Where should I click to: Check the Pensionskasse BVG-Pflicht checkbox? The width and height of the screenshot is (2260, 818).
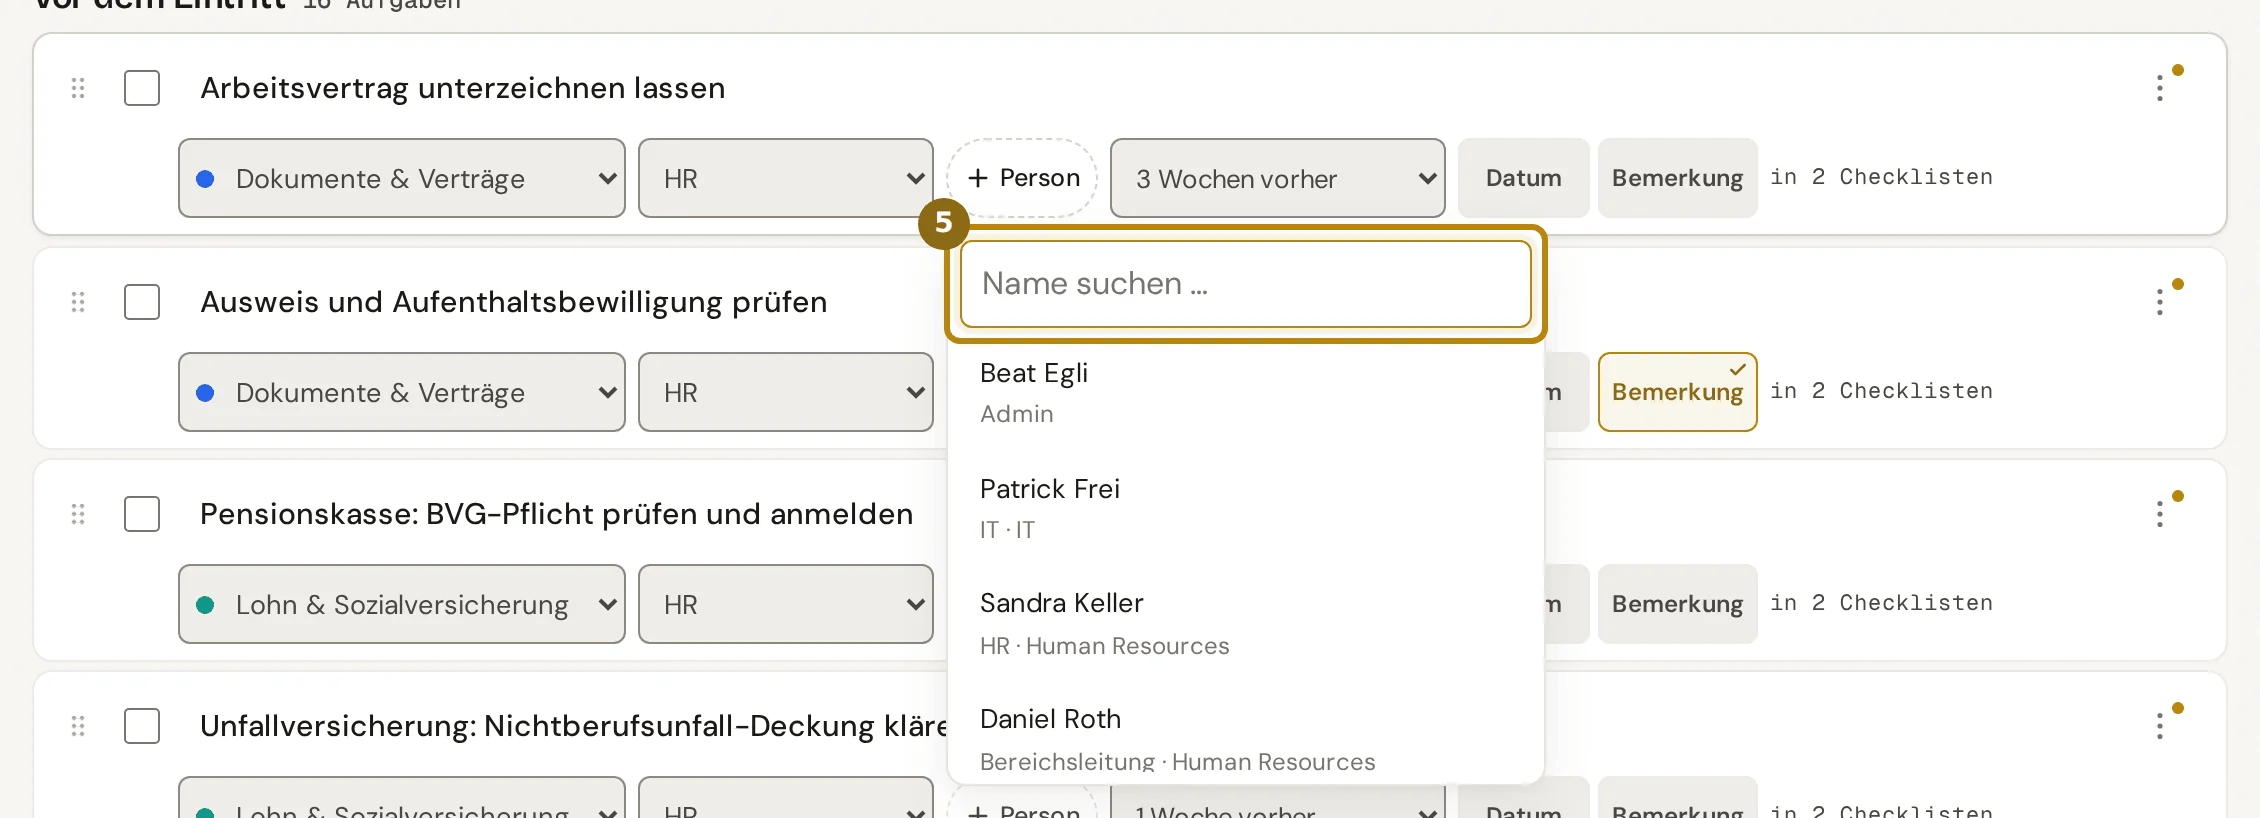point(142,514)
